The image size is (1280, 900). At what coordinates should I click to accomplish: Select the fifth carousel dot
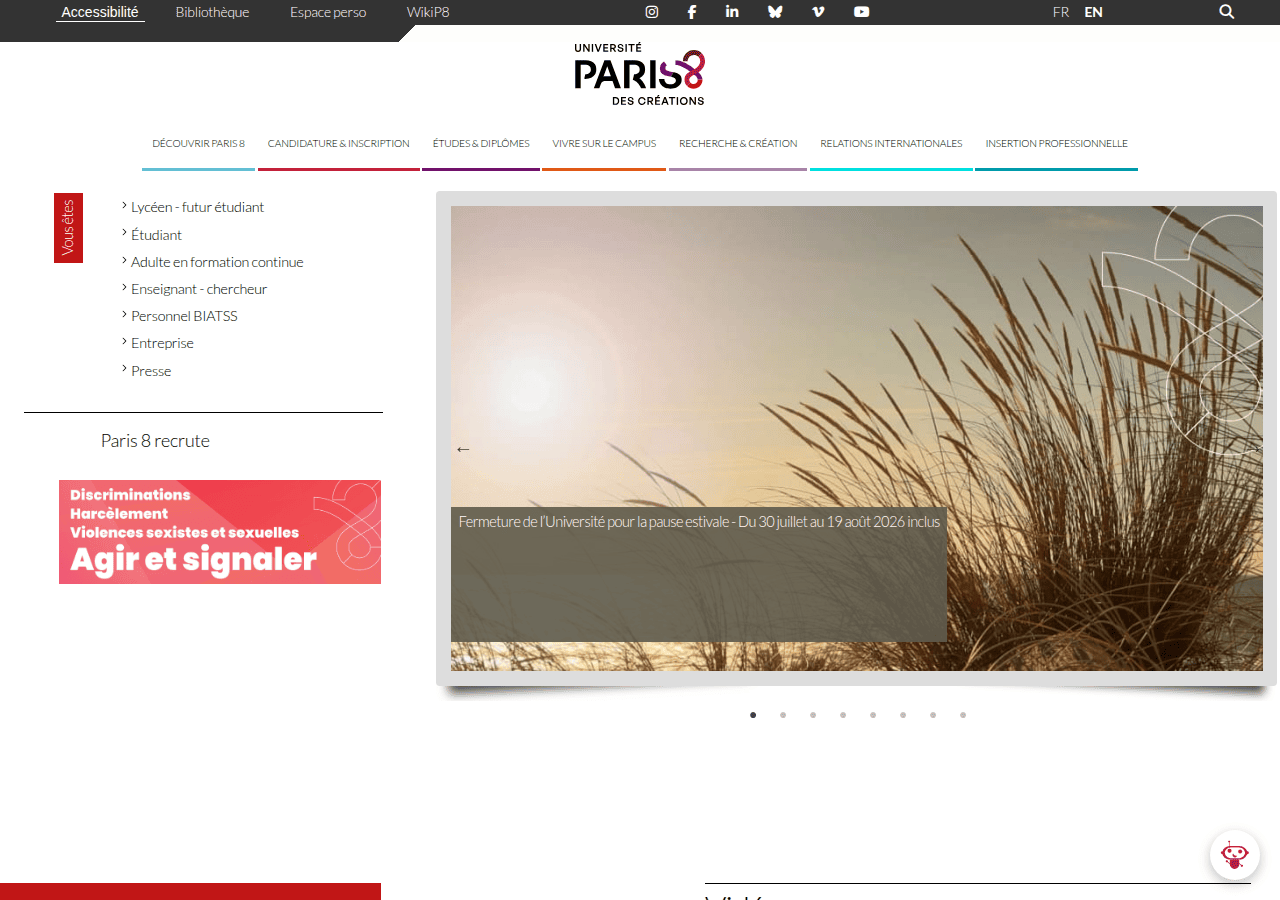[x=873, y=715]
